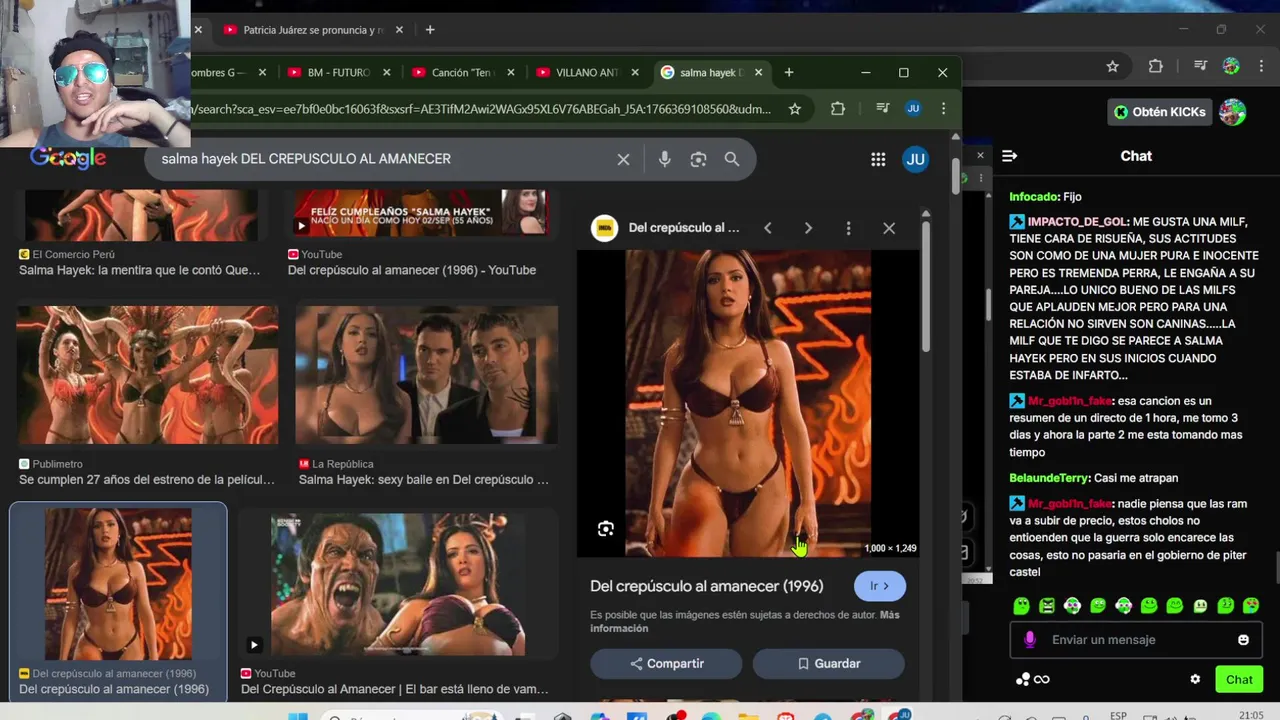Close the Patricia Juárez tab
The width and height of the screenshot is (1280, 720).
(399, 30)
